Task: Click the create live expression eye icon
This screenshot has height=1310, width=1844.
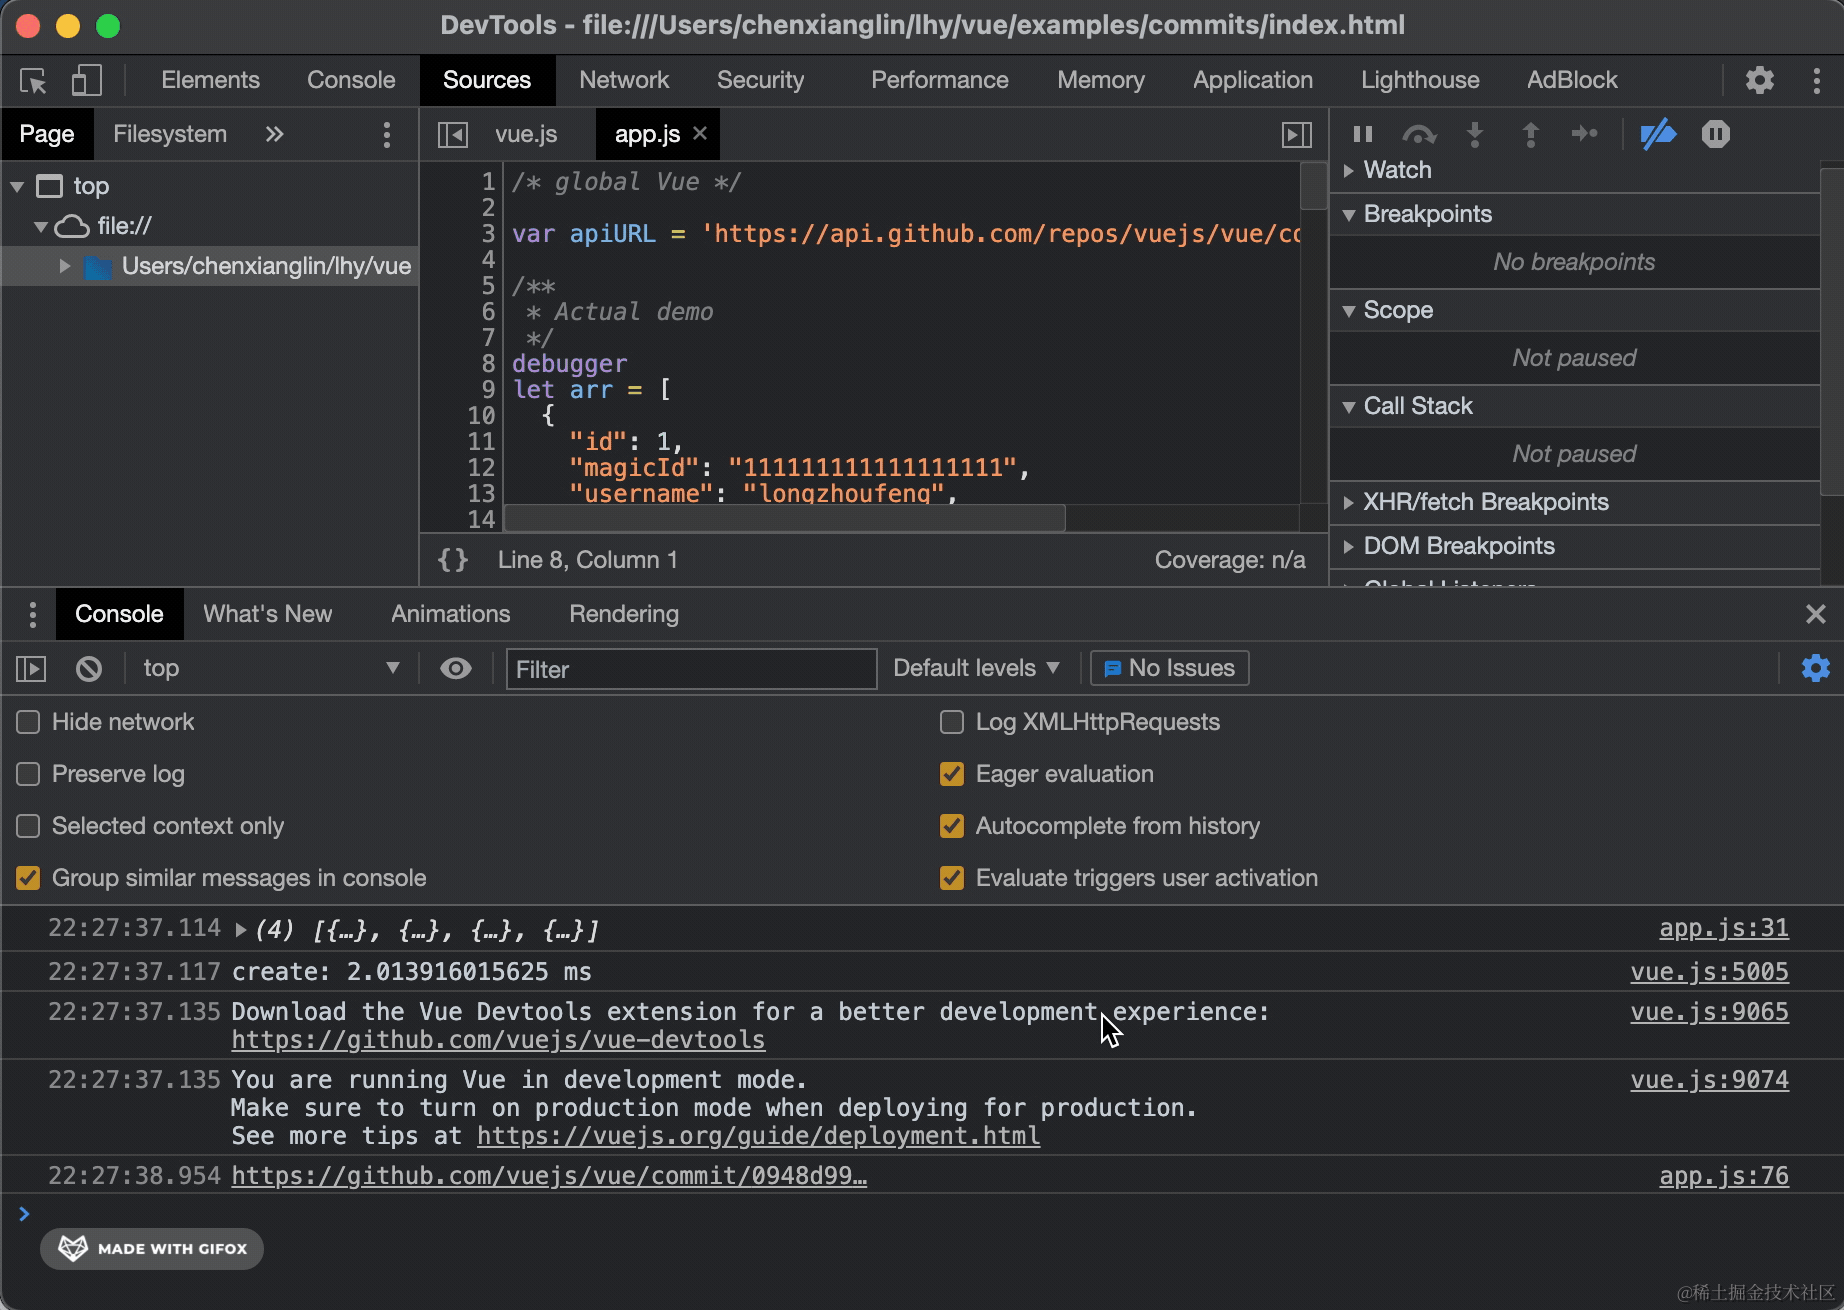Action: [456, 668]
